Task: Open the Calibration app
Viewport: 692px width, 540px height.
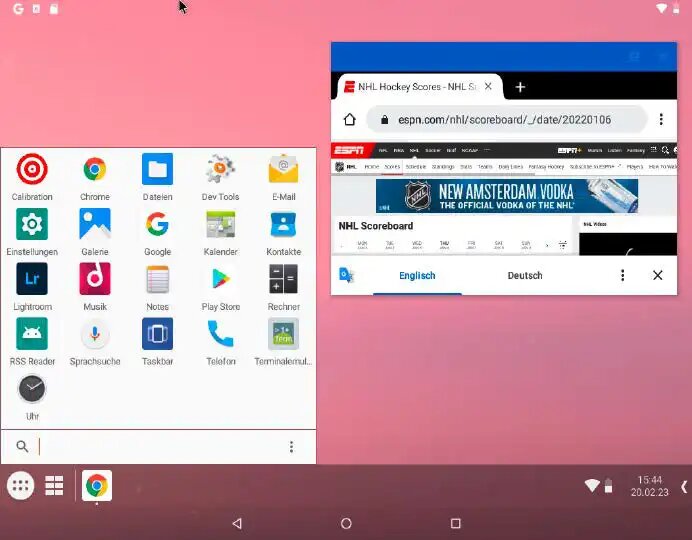Action: pyautogui.click(x=32, y=177)
